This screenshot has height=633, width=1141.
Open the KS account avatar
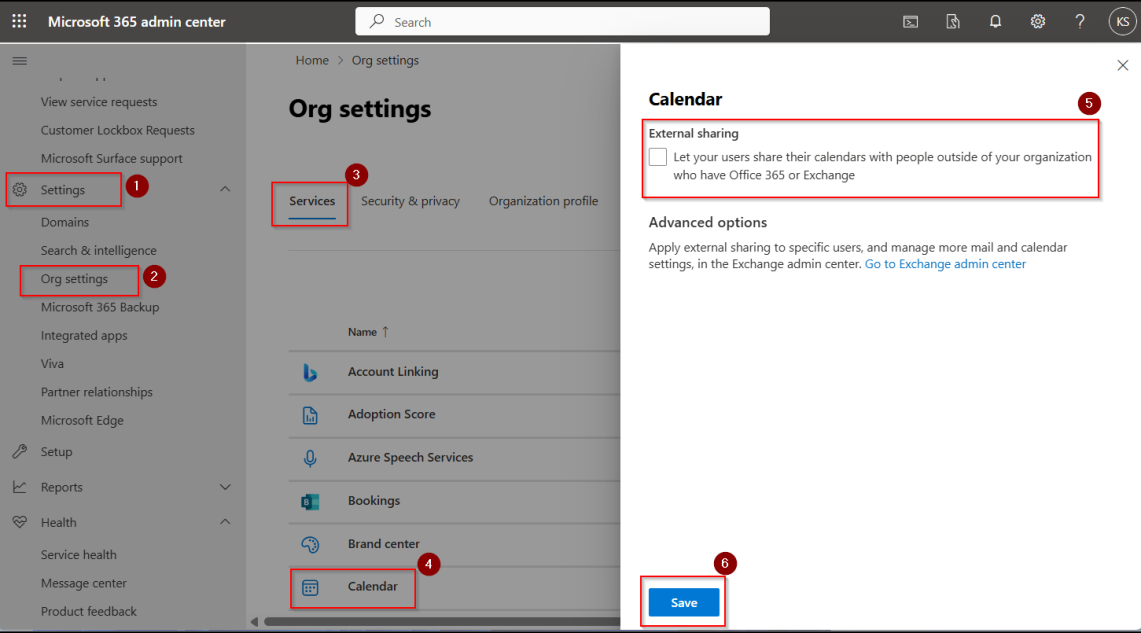point(1122,22)
